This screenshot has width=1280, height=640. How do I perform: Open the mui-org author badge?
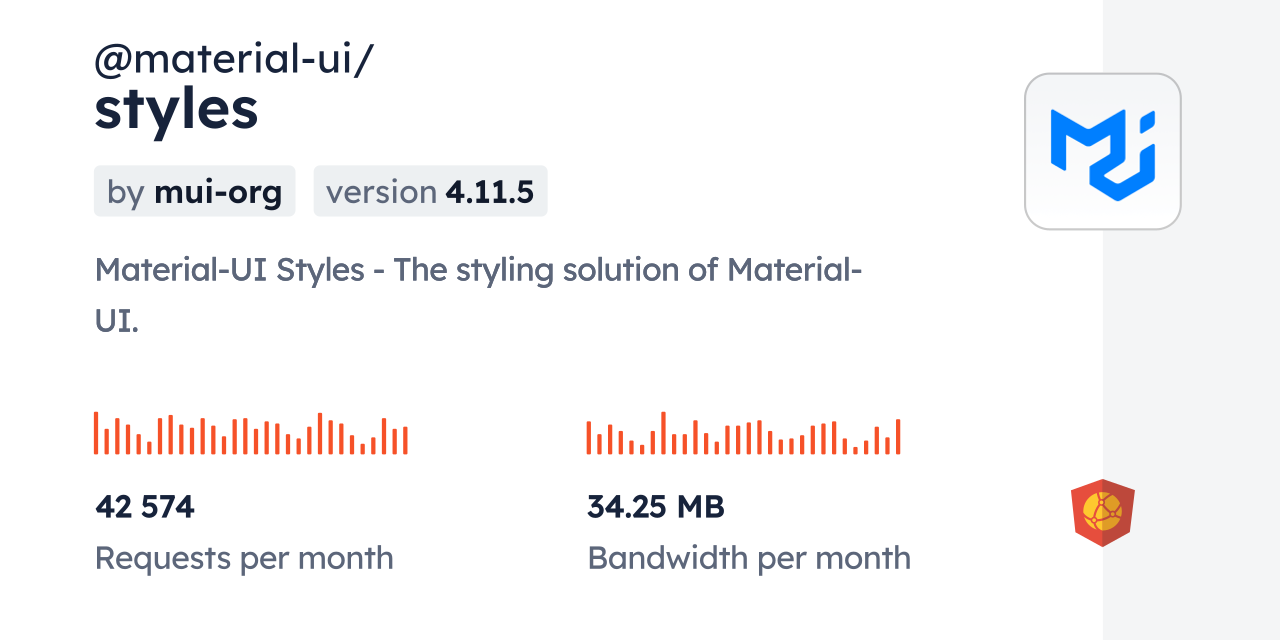pos(195,191)
